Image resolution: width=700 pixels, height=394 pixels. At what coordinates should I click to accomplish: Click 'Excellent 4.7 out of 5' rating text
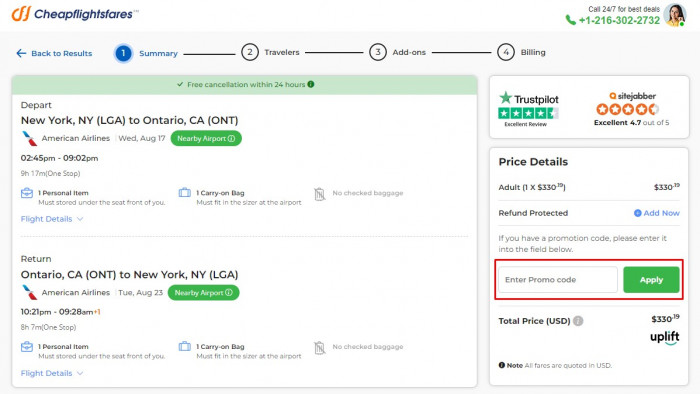pos(631,123)
